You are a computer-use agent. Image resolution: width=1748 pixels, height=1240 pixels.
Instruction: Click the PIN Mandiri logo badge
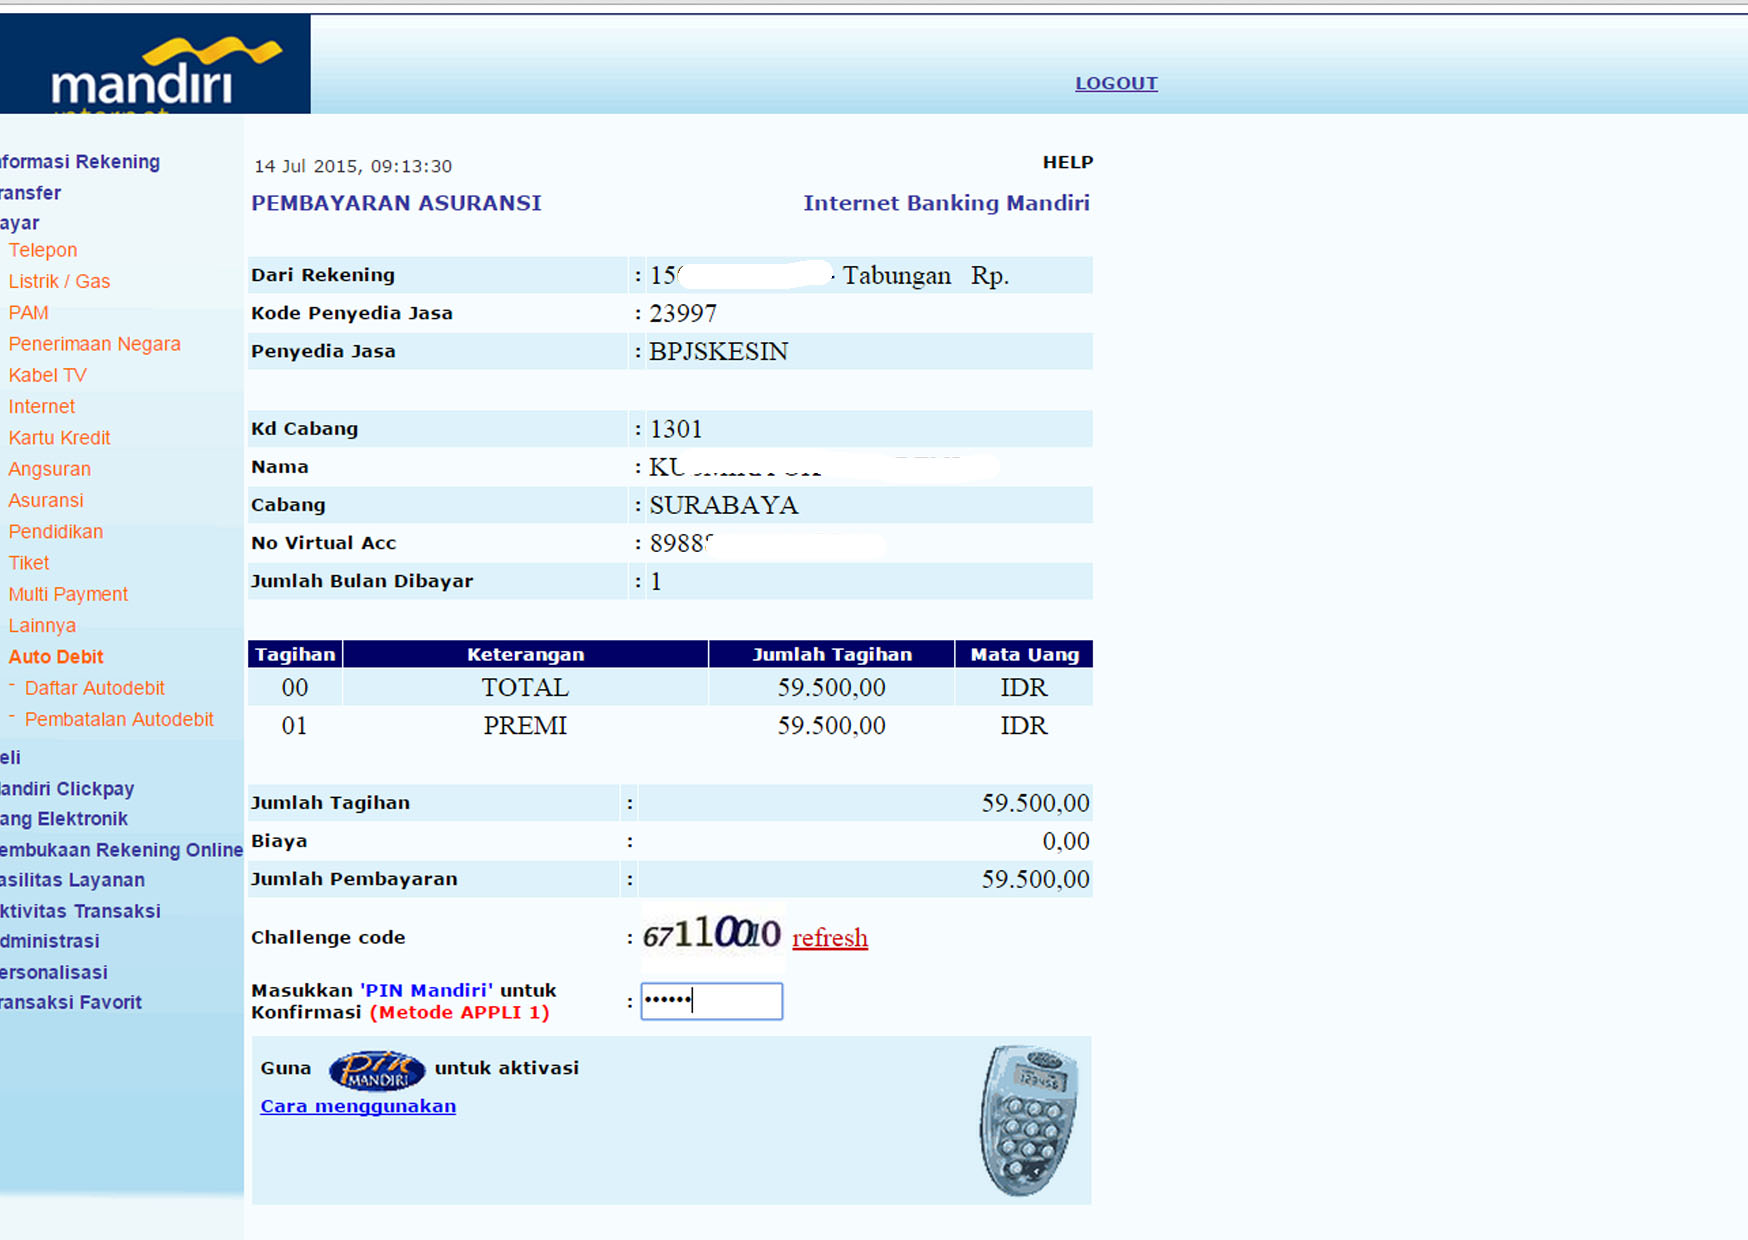[x=376, y=1070]
